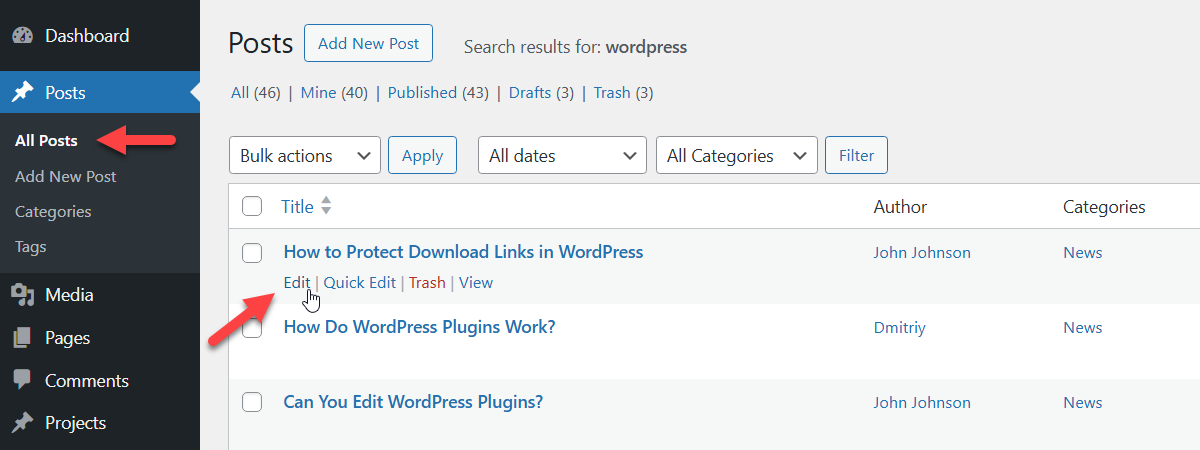Screen dimensions: 1200x450
Task: Click the Projects pin icon
Action: [x=22, y=423]
